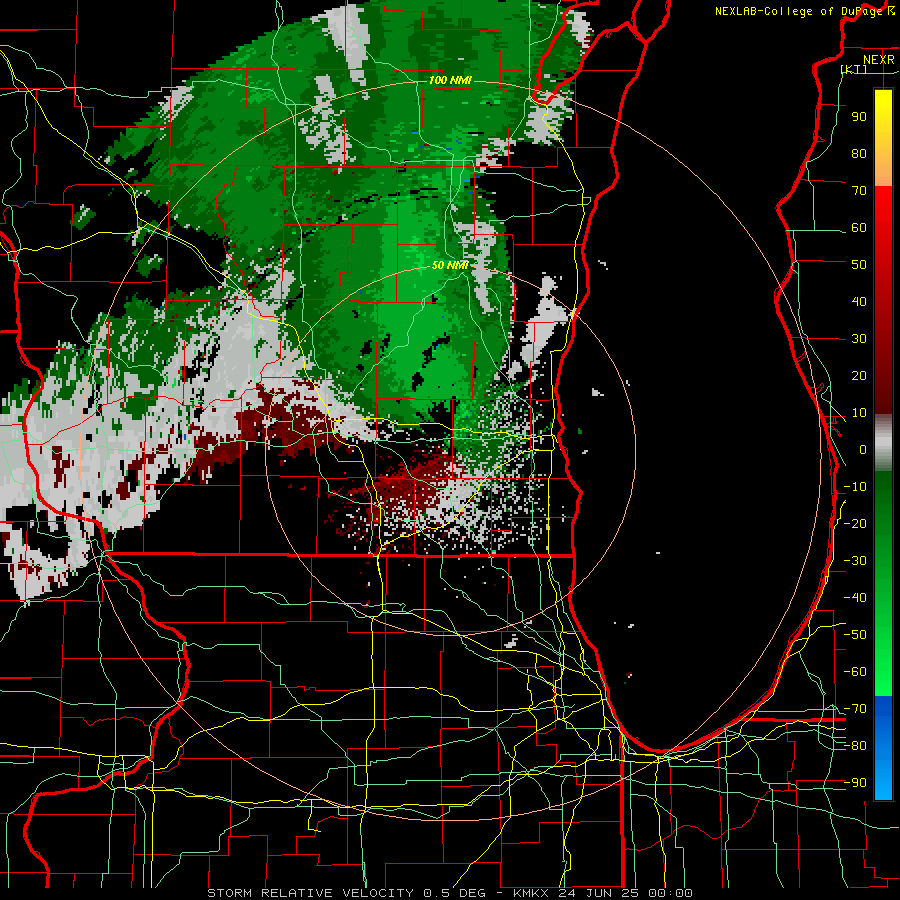Image resolution: width=900 pixels, height=900 pixels.
Task: Click the NEXR label above the velocity scale
Action: point(879,60)
